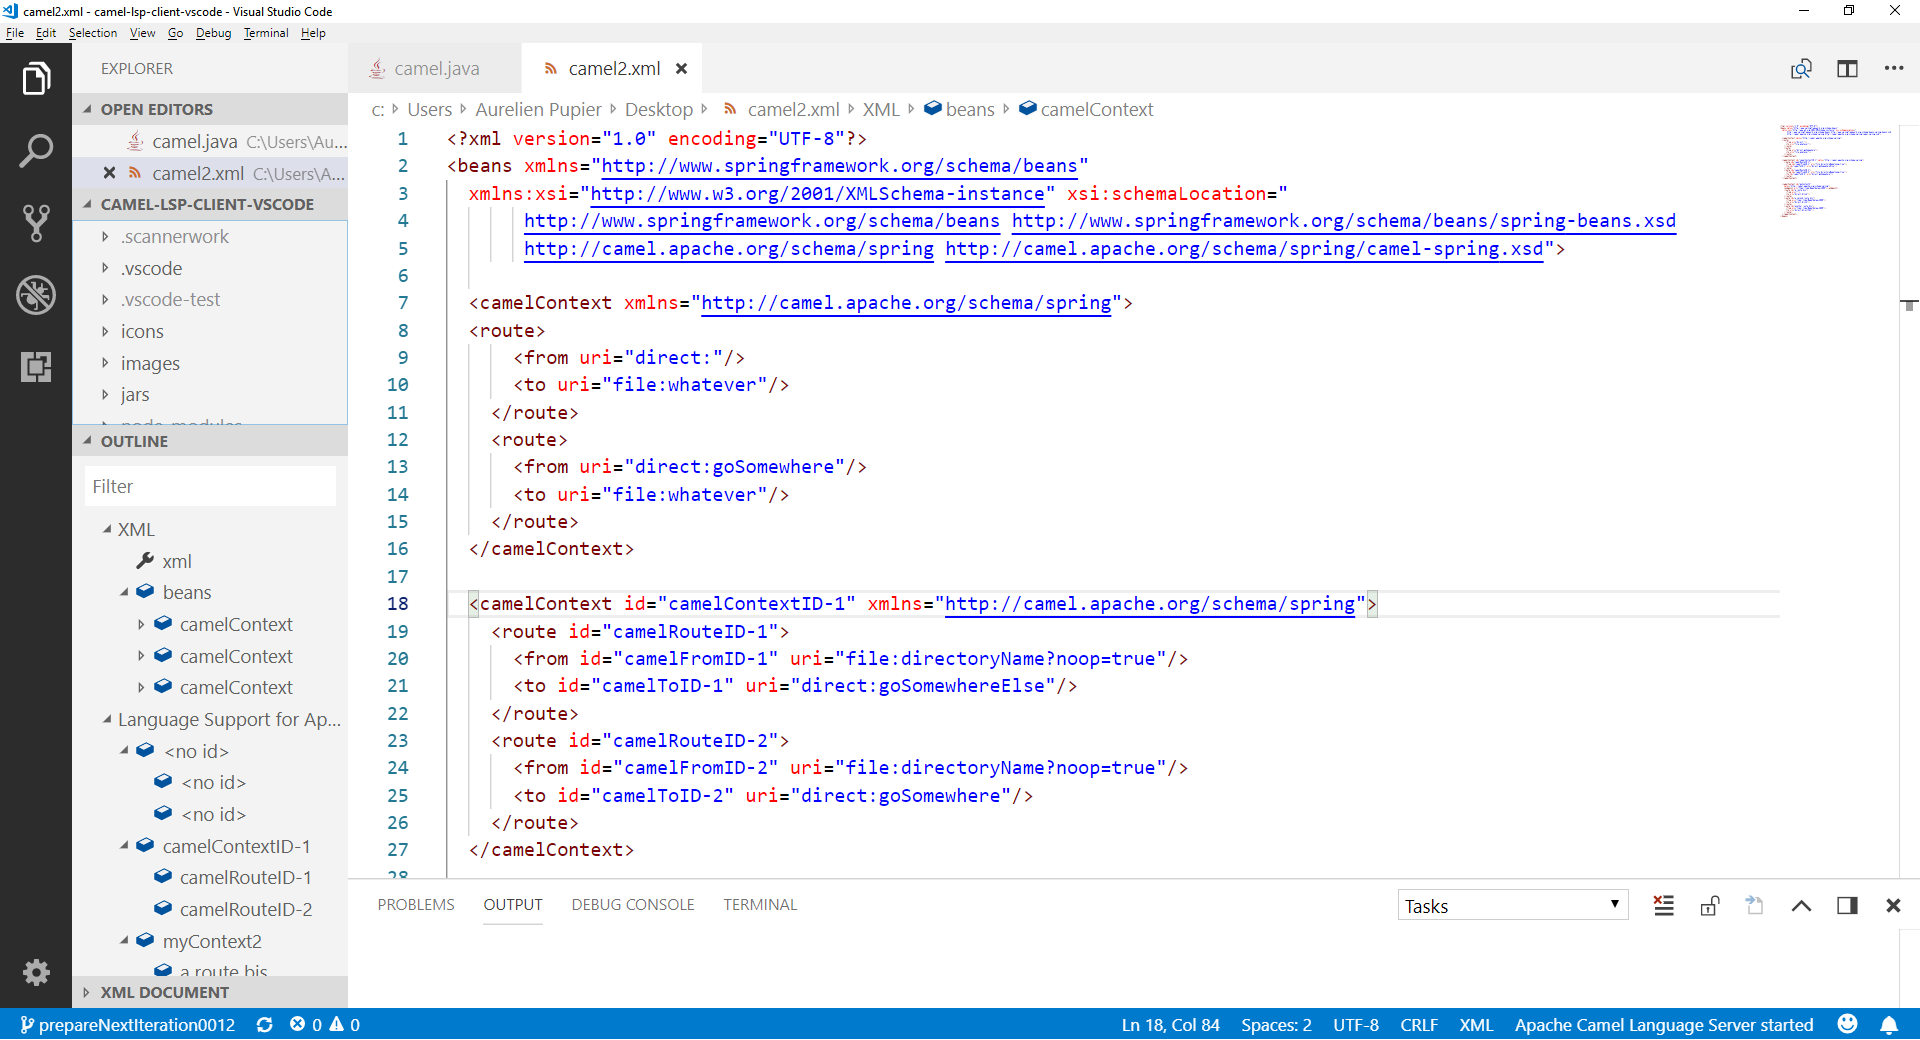The width and height of the screenshot is (1920, 1040).
Task: Open notifications via the bell icon
Action: [x=1890, y=1025]
